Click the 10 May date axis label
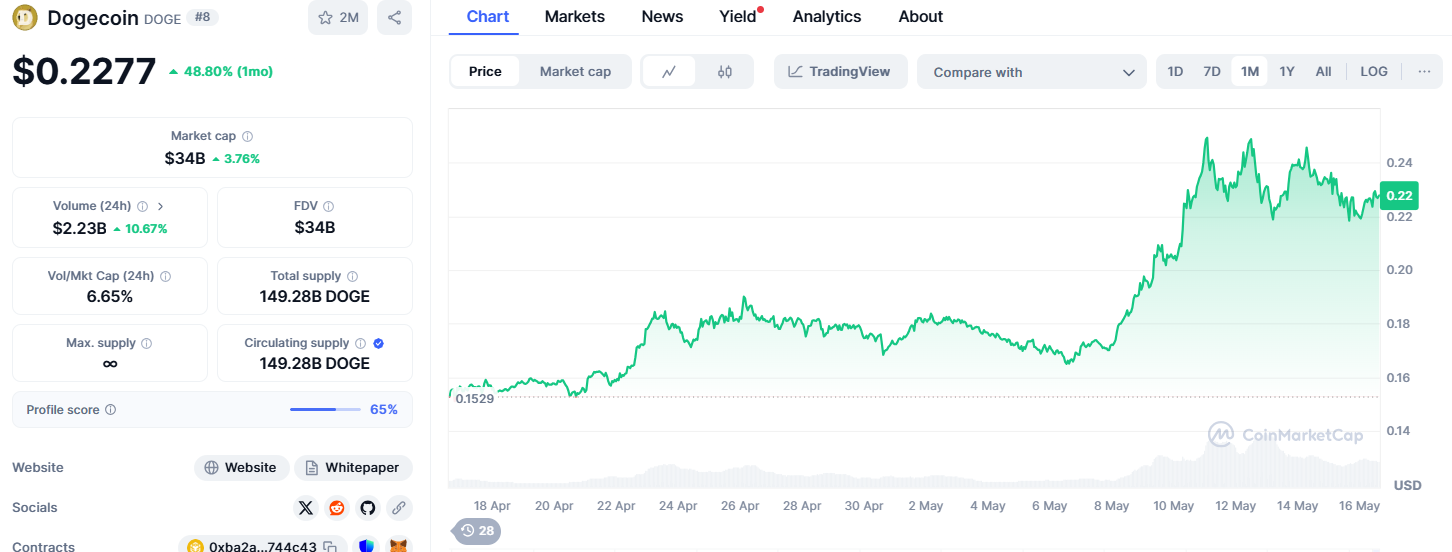The image size is (1452, 552). [x=1173, y=506]
